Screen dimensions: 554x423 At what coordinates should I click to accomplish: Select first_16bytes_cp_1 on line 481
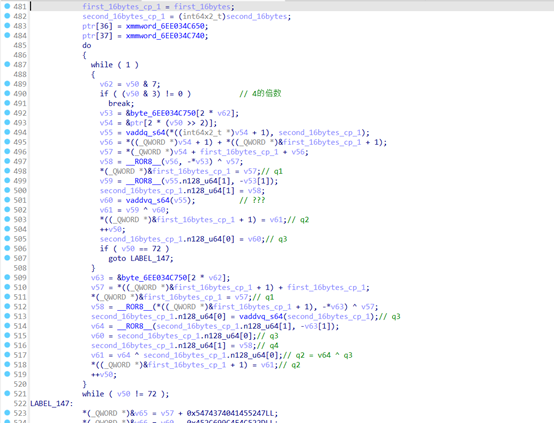tap(121, 7)
